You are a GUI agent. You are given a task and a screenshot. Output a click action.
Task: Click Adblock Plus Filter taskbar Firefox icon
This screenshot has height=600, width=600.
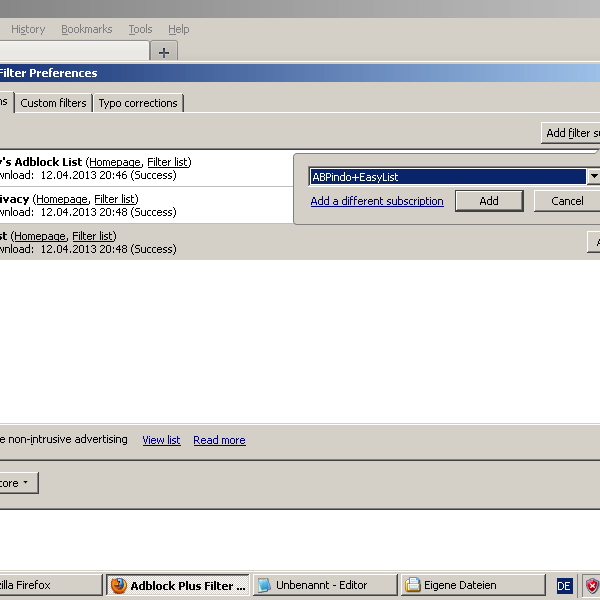(118, 585)
